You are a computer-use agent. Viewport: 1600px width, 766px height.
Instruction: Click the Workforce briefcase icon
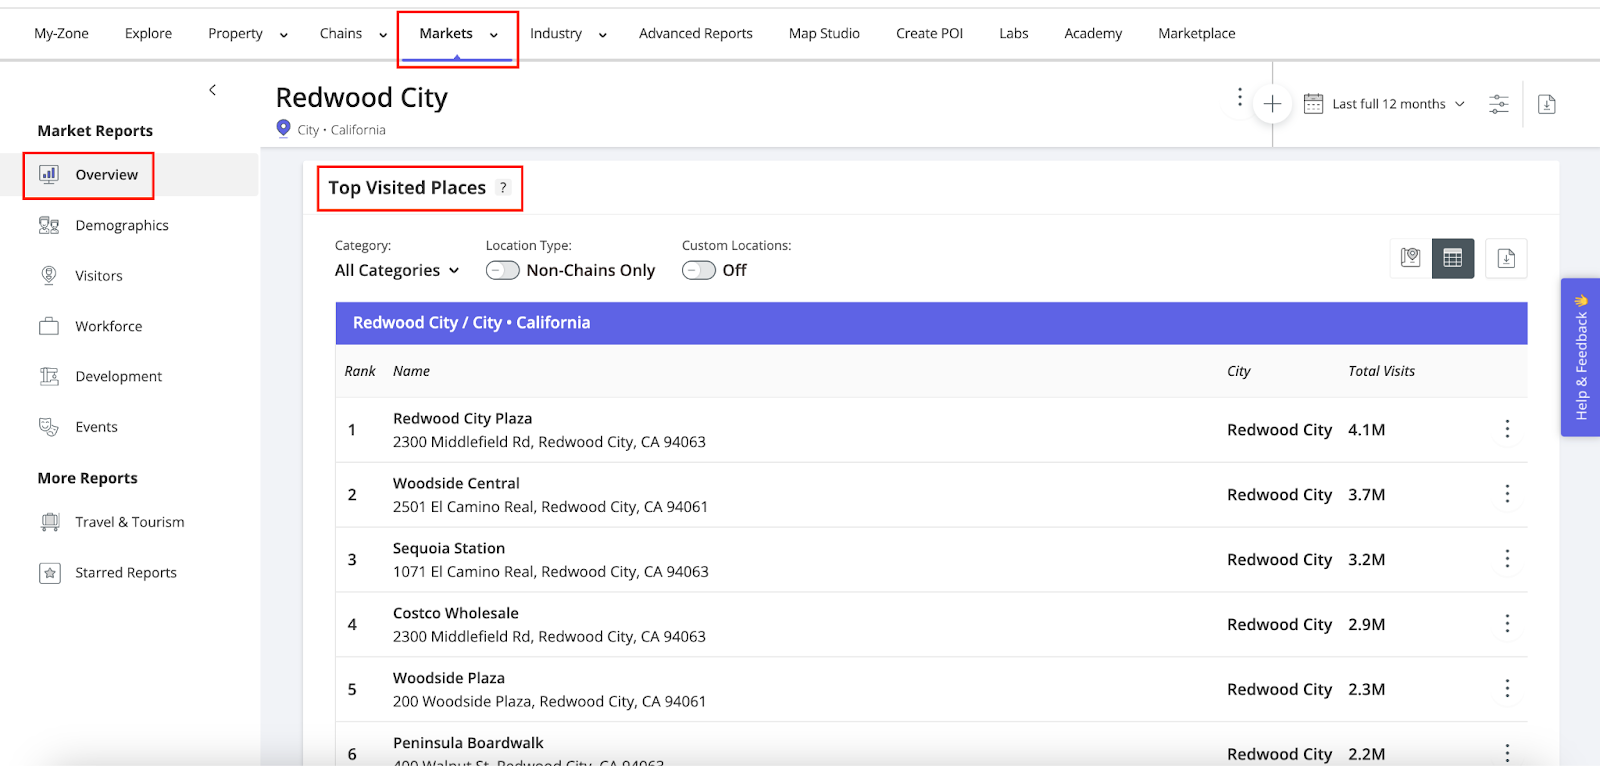pos(49,326)
